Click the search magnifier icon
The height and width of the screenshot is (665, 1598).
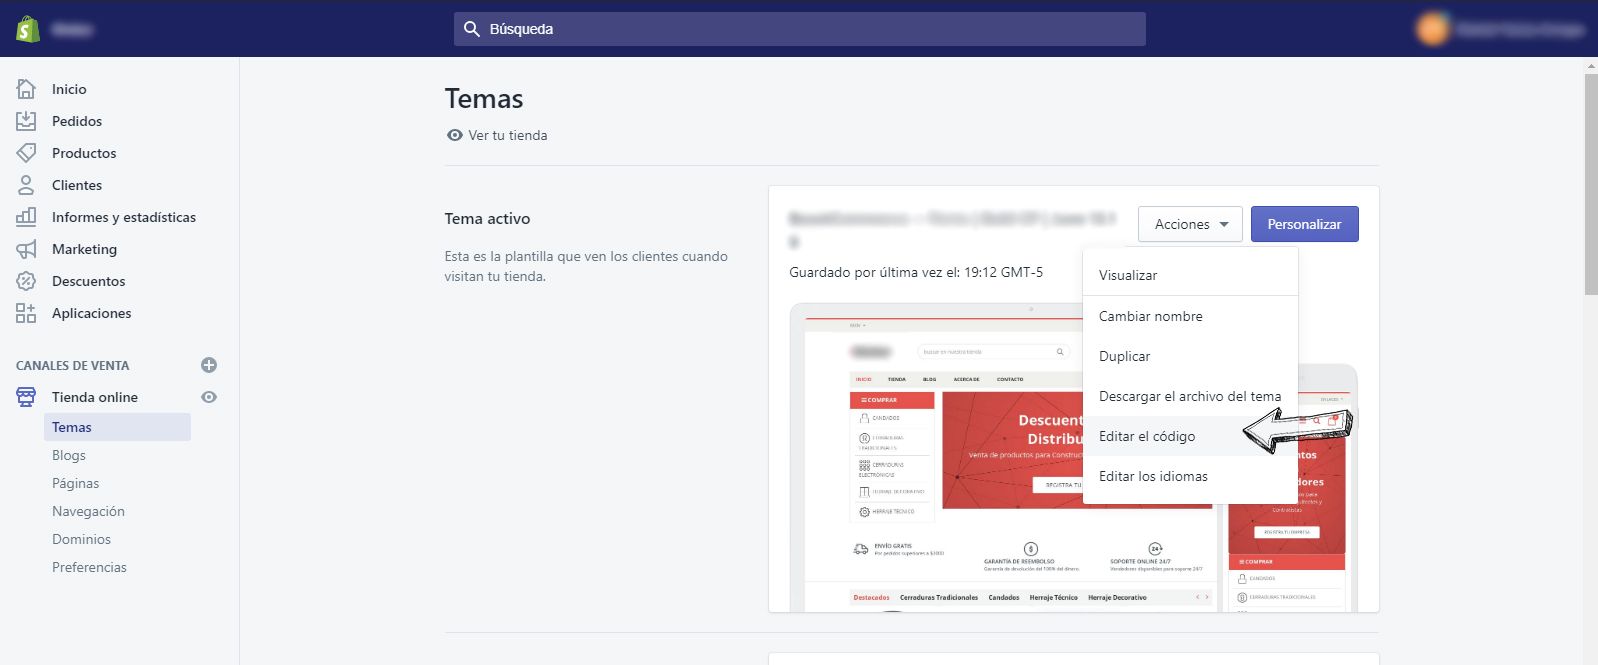pyautogui.click(x=472, y=29)
